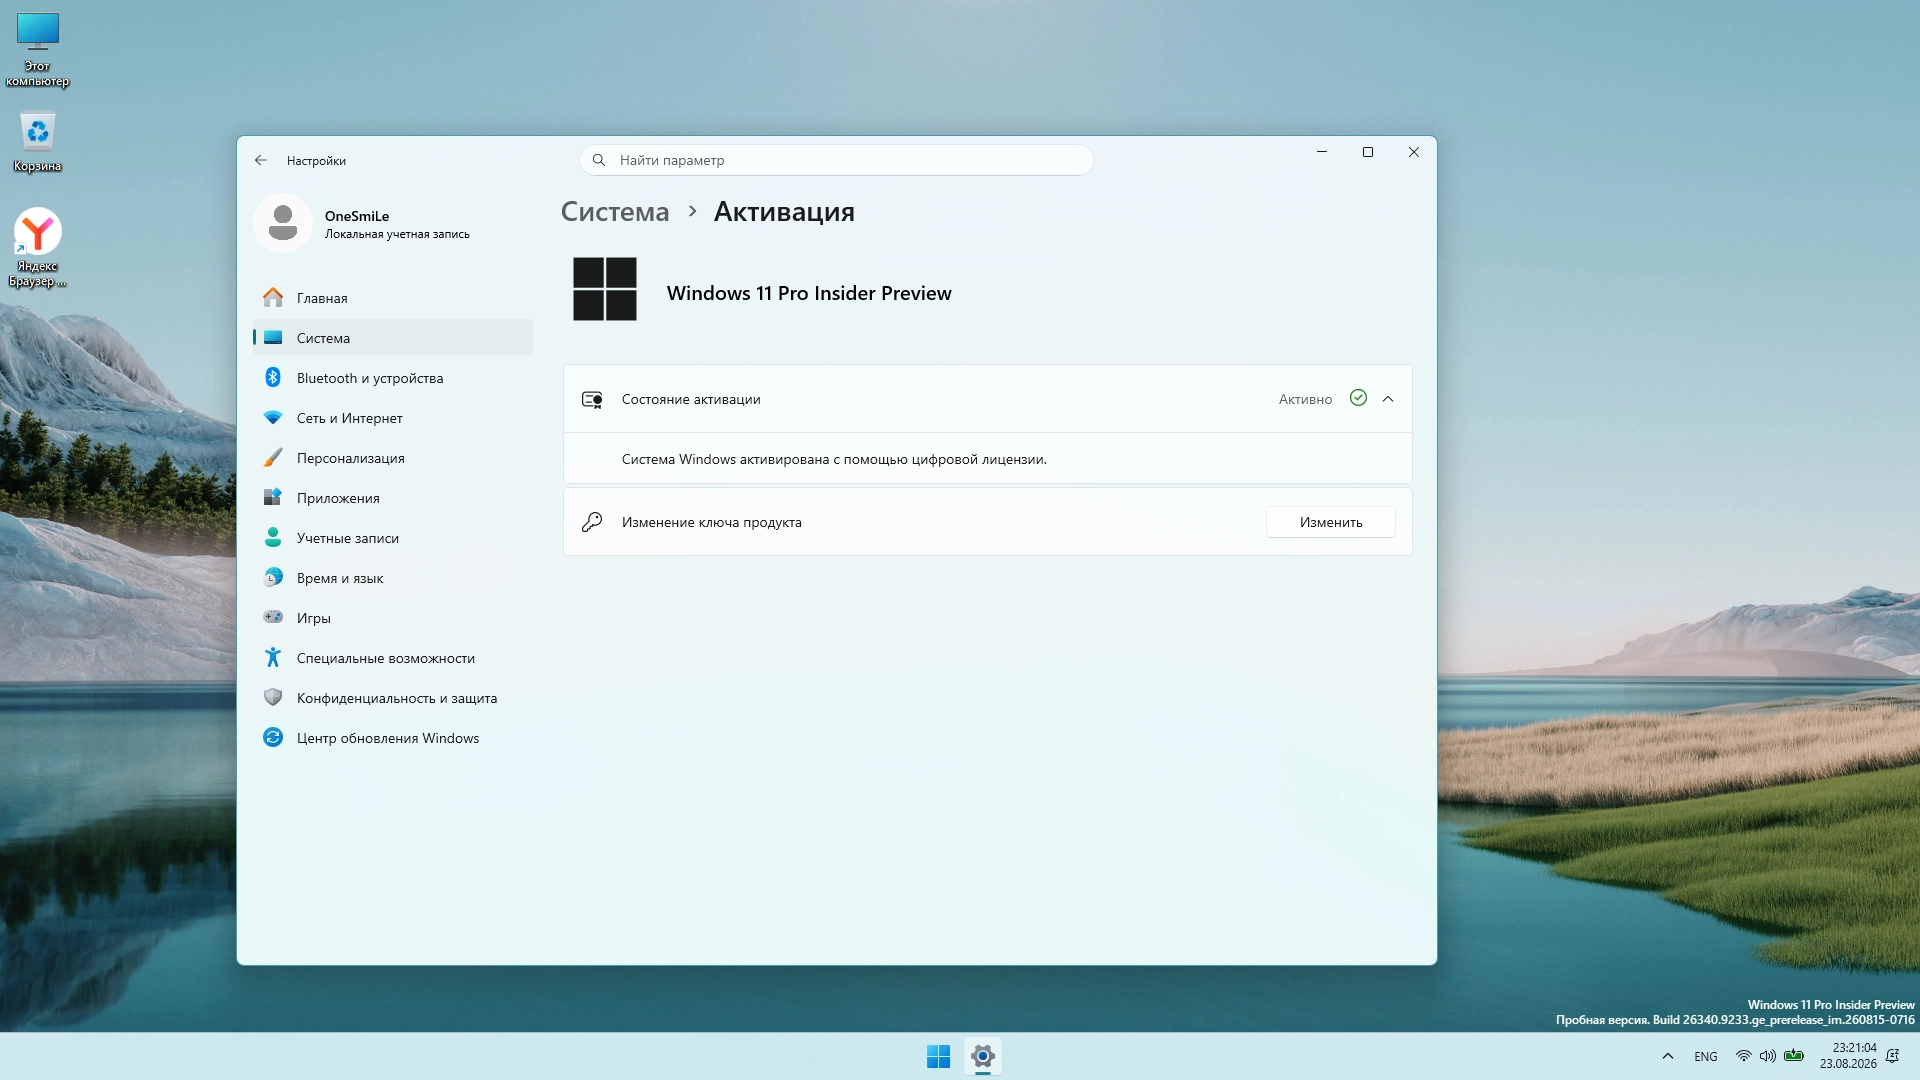The height and width of the screenshot is (1080, 1920).
Task: Go to Сеть и Интернет
Action: [393, 418]
